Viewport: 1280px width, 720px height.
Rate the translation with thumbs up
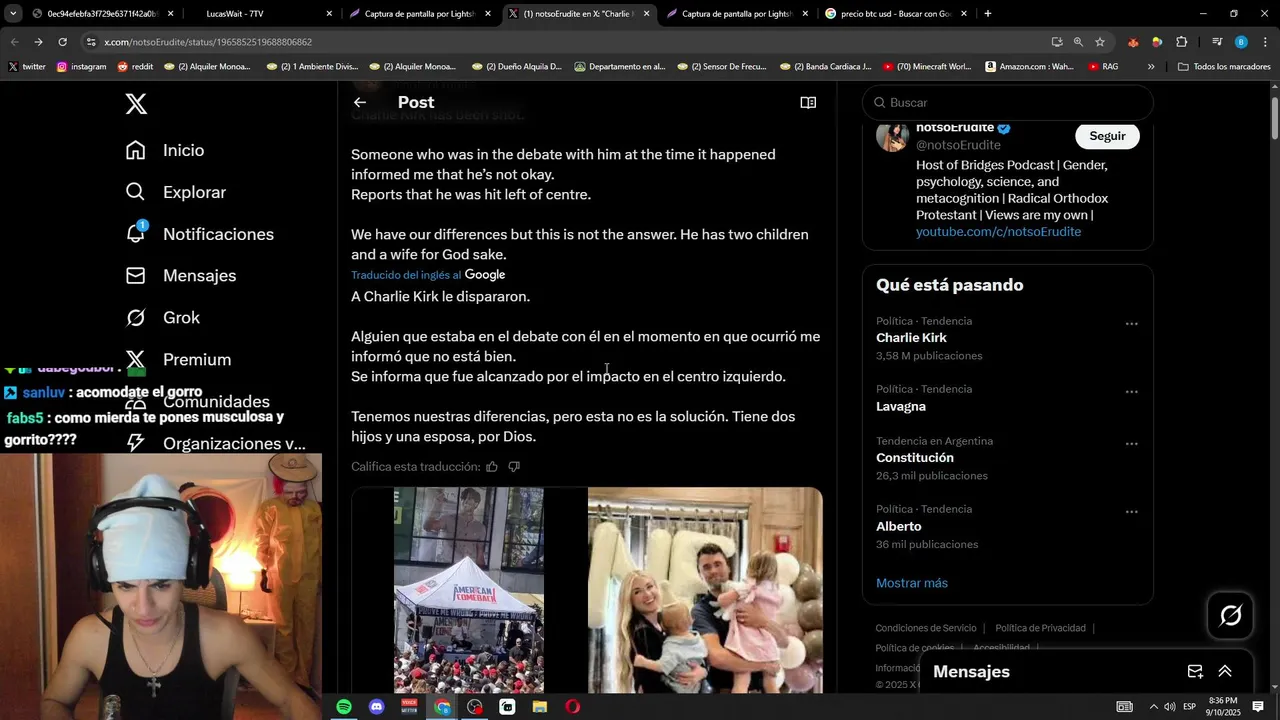492,467
